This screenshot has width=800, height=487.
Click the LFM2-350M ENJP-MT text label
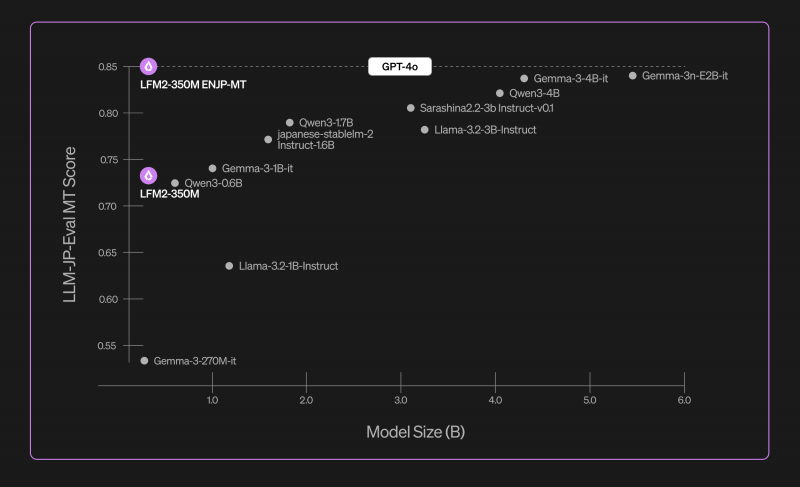point(193,85)
